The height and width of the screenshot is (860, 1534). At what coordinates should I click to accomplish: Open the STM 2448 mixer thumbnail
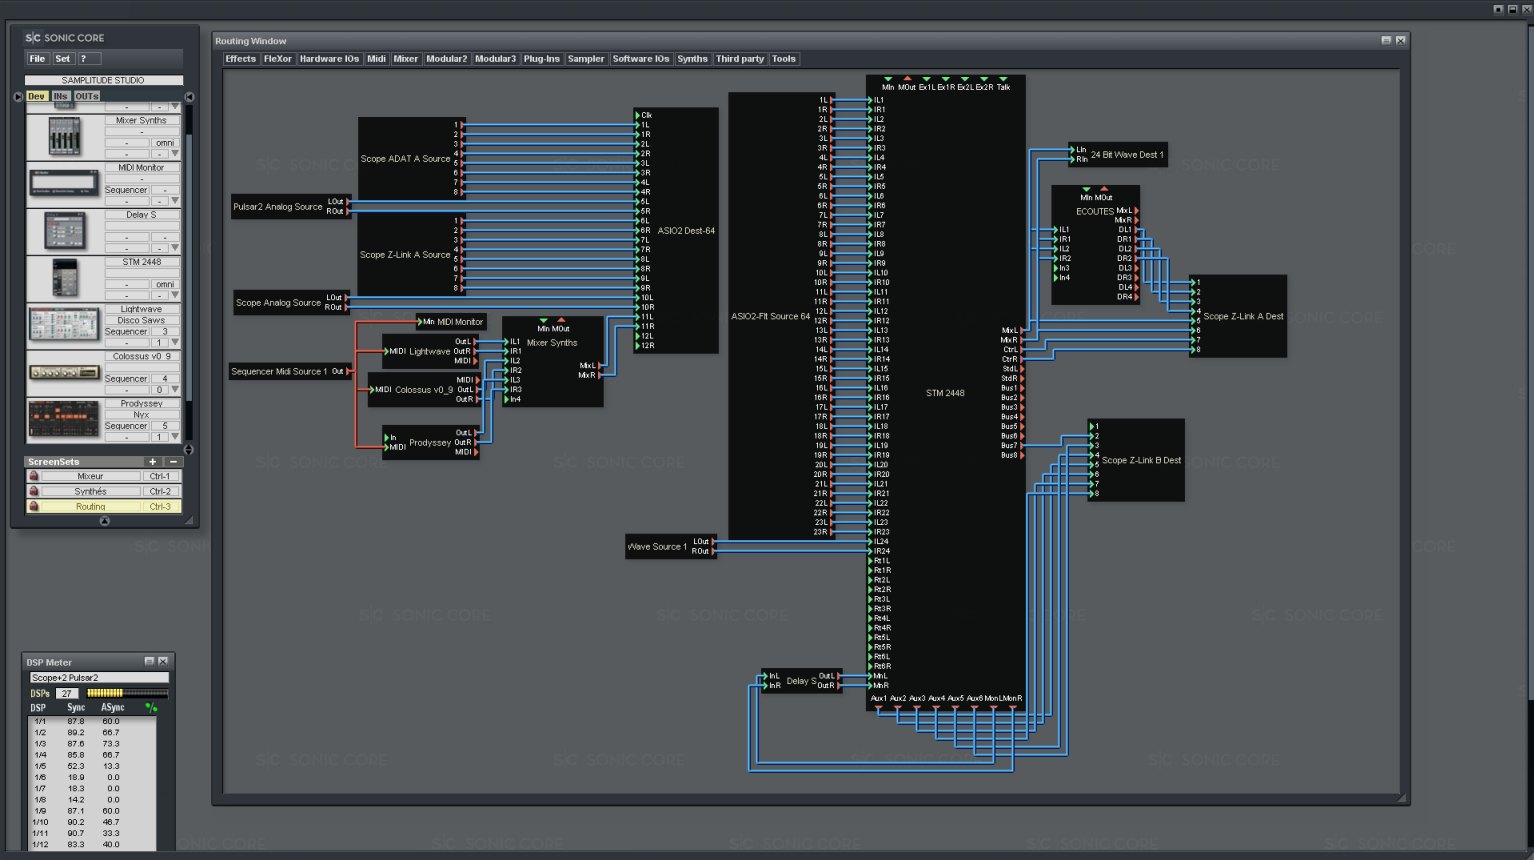pos(64,278)
